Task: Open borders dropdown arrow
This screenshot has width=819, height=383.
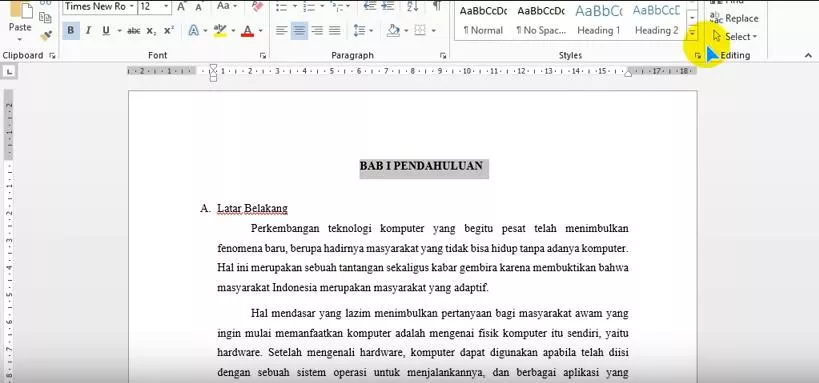Action: [433, 31]
